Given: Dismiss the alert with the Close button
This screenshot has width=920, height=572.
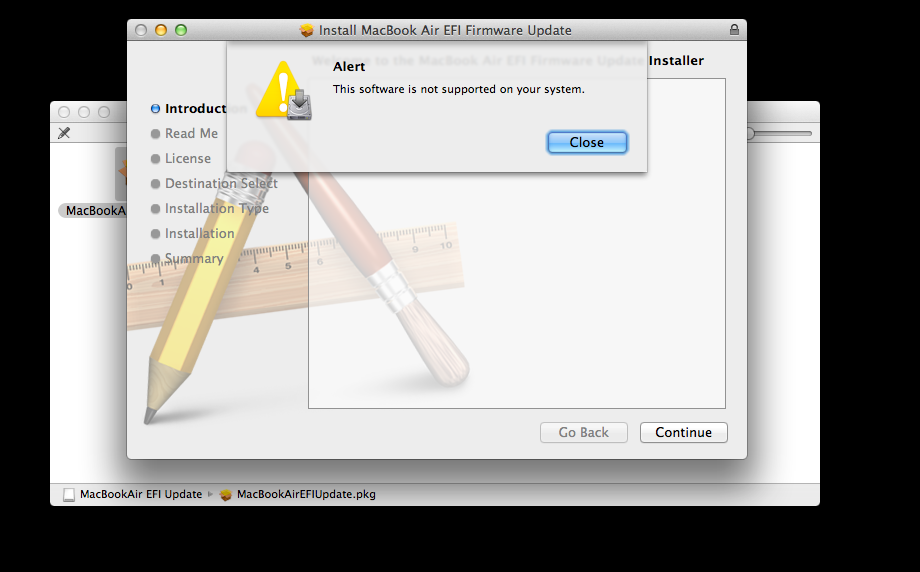Looking at the screenshot, I should pyautogui.click(x=587, y=143).
